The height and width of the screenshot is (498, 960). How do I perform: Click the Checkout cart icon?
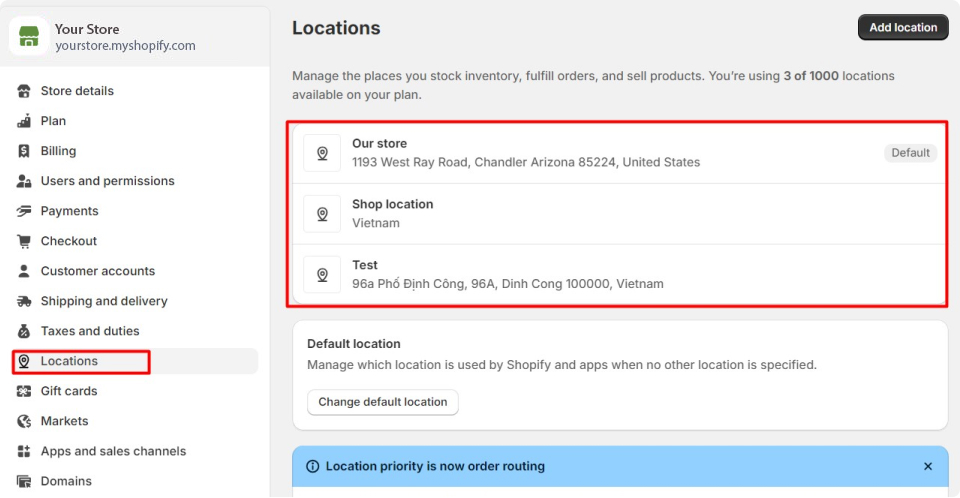click(24, 241)
